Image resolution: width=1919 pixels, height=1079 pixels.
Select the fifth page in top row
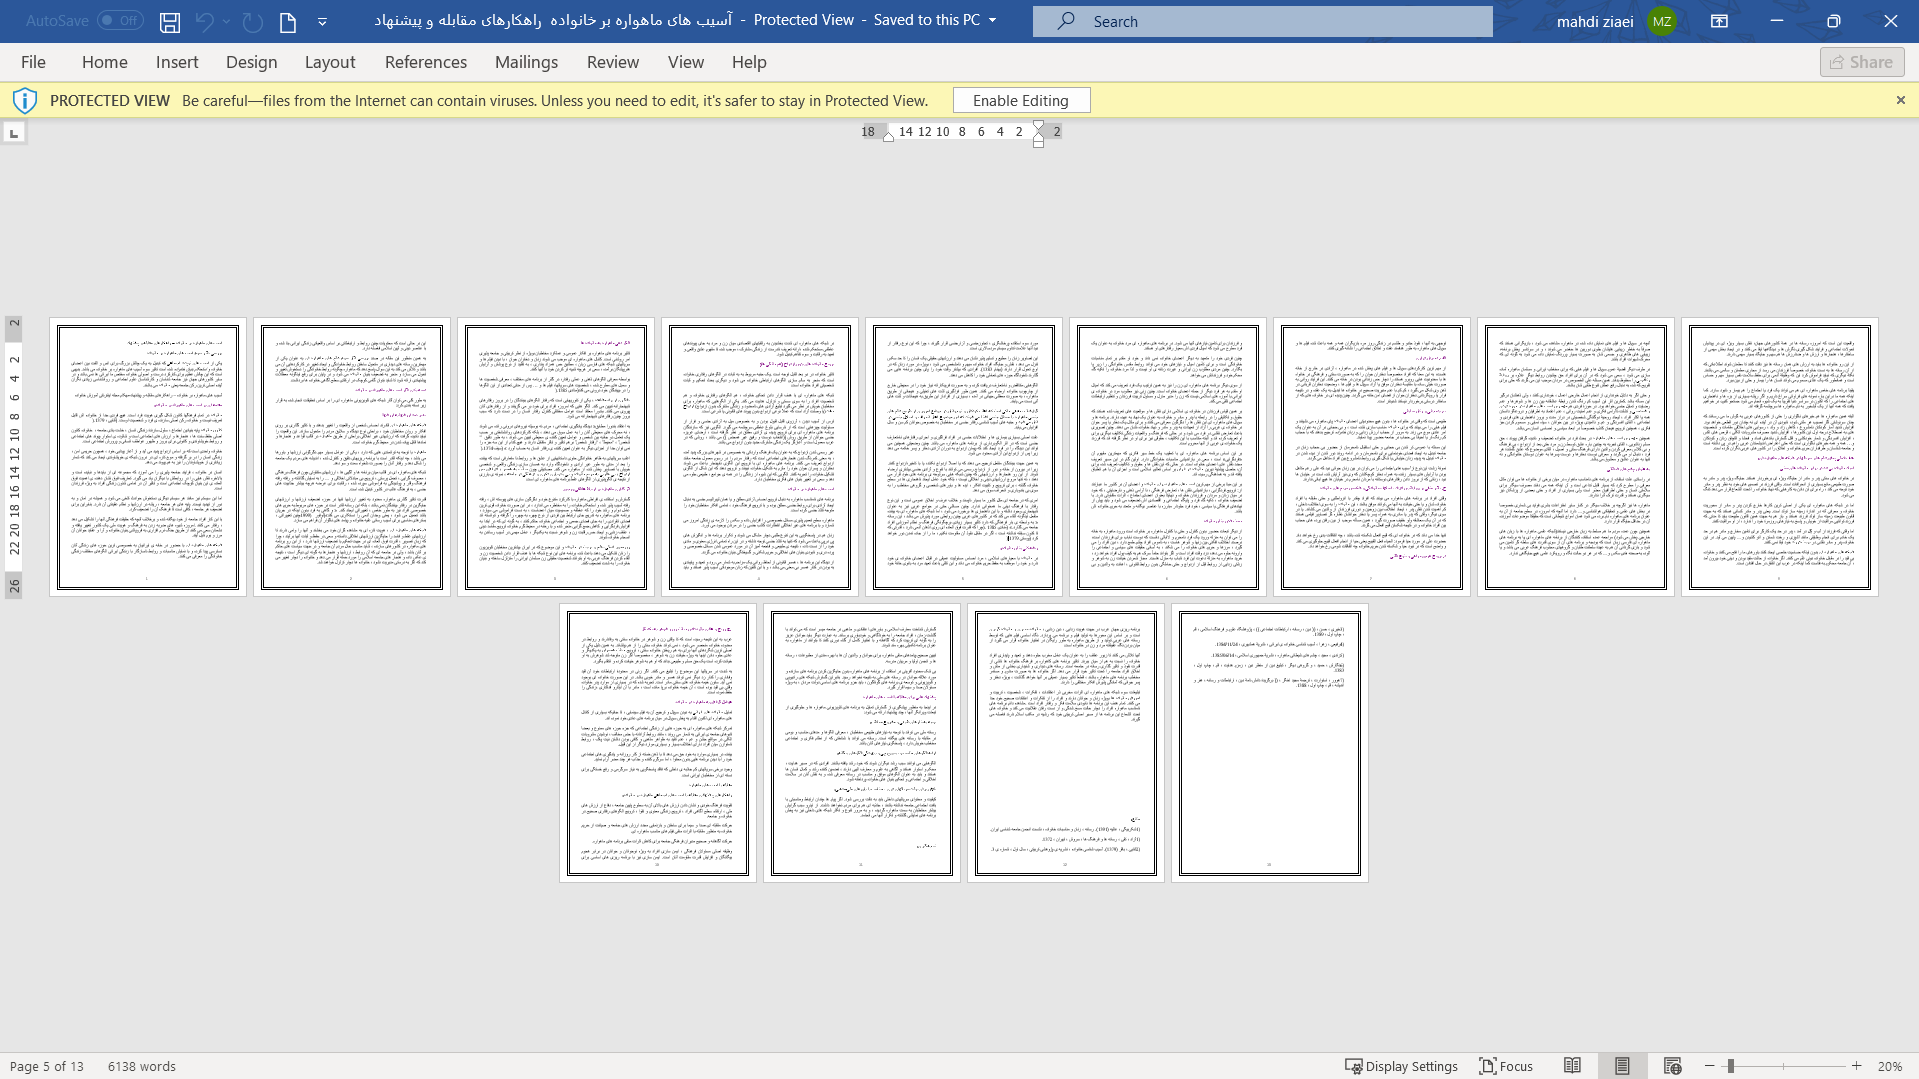point(964,457)
